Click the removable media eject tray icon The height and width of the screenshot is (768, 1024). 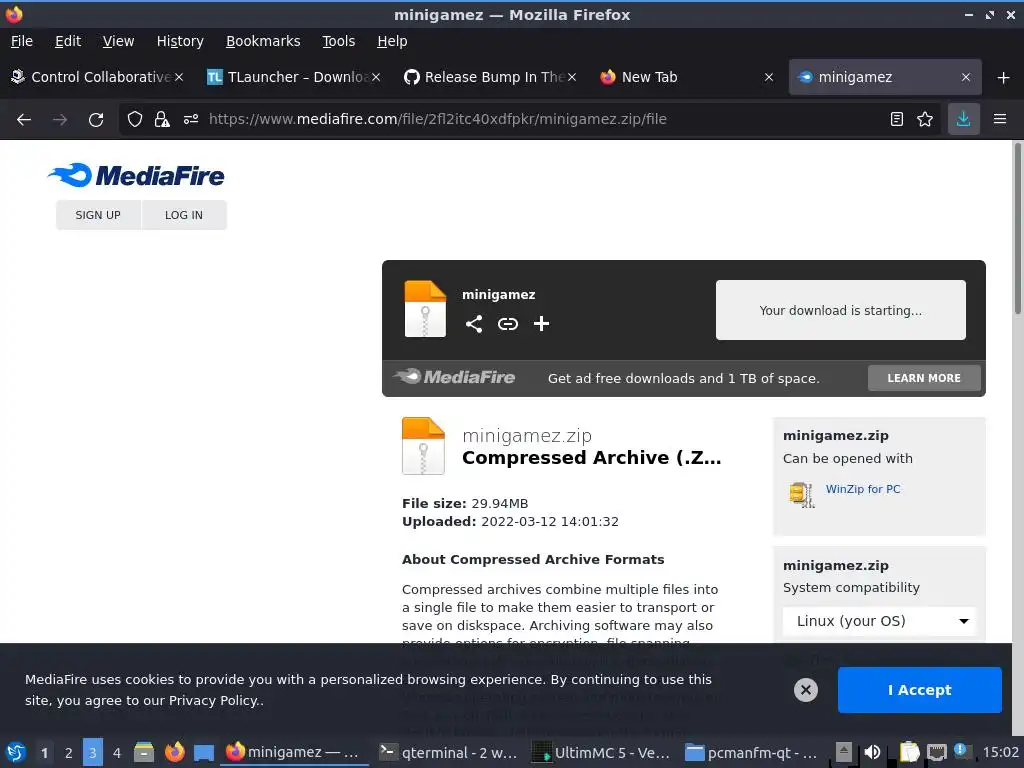tap(844, 752)
